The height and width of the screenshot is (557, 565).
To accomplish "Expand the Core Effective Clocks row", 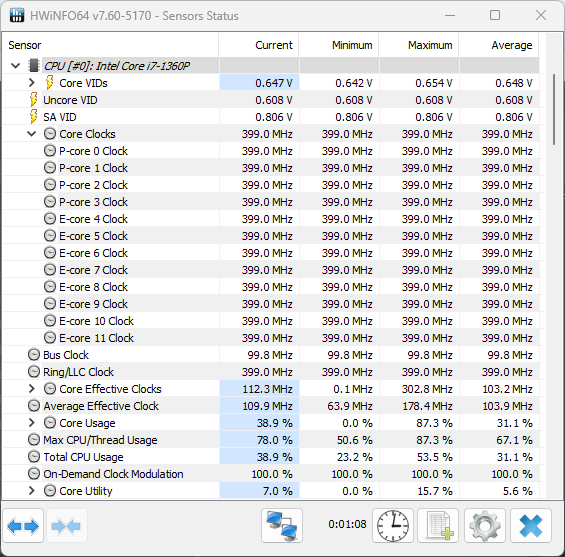I will pyautogui.click(x=32, y=389).
